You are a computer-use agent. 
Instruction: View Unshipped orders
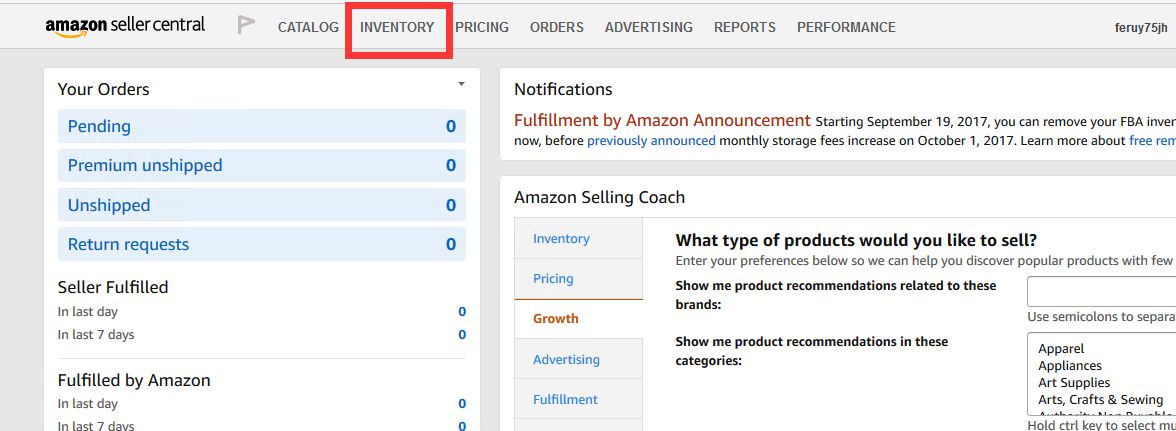(109, 205)
